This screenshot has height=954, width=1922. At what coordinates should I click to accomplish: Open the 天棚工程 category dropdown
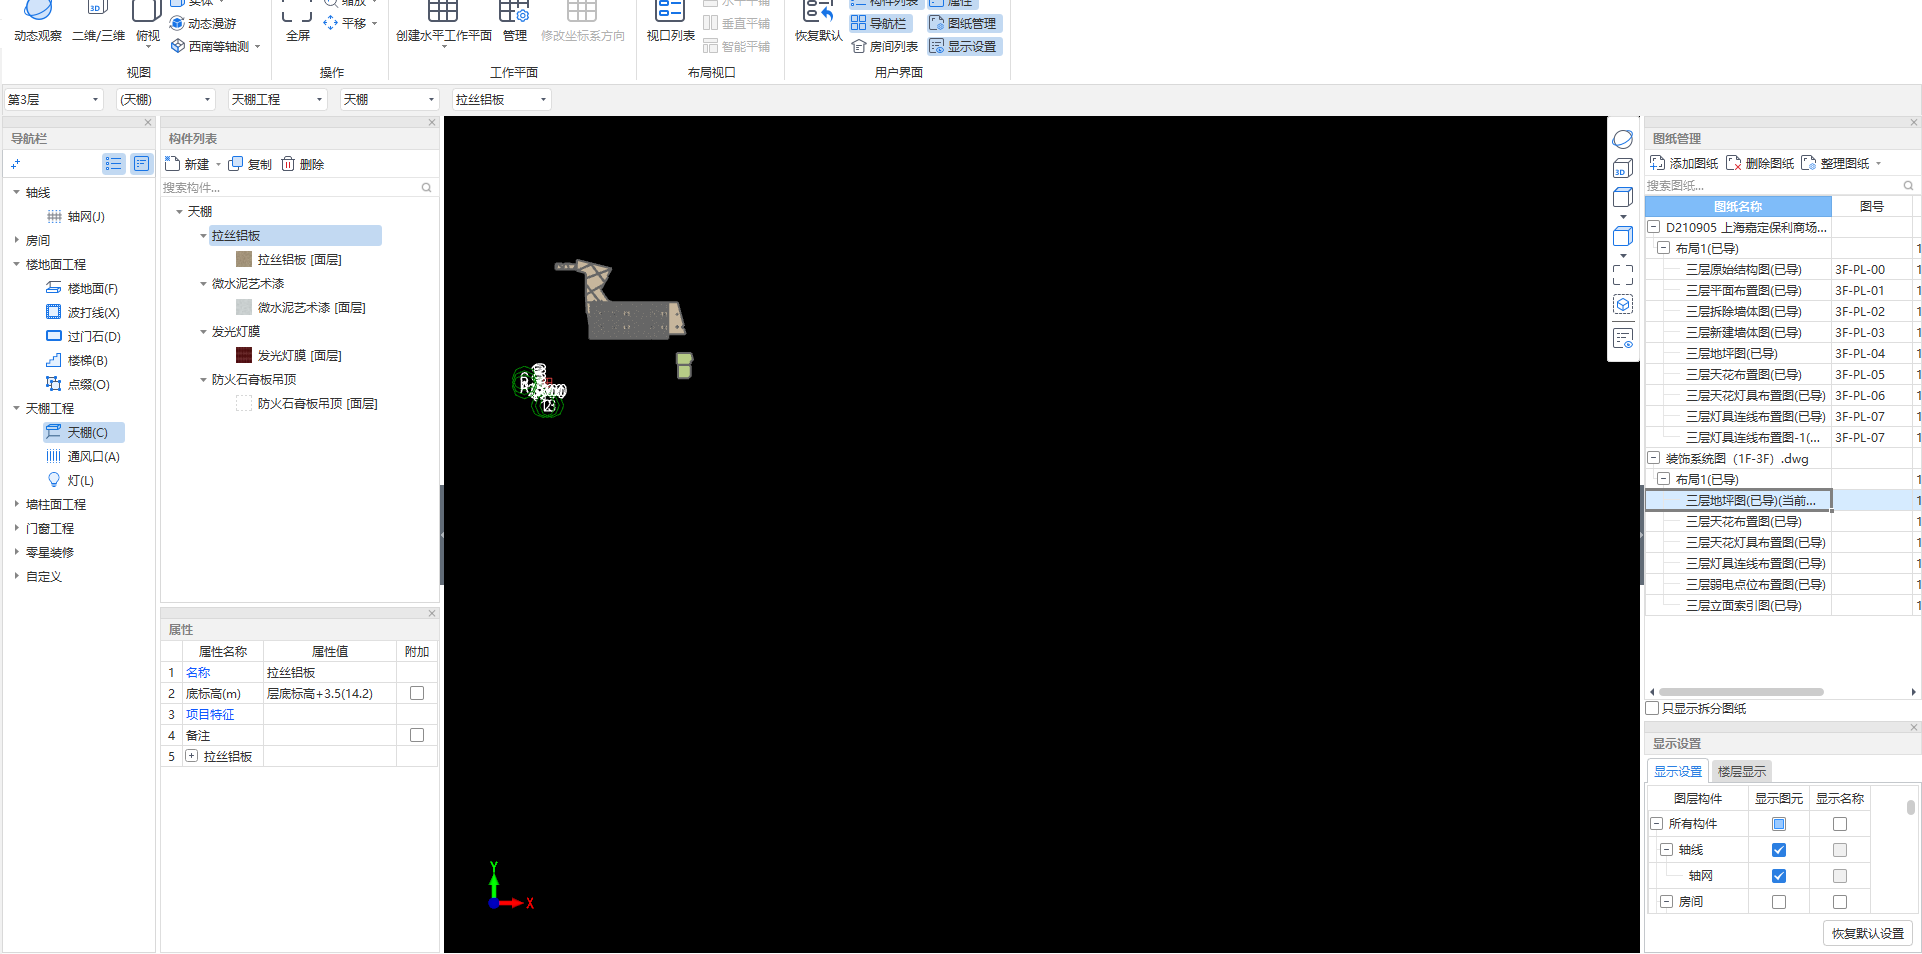tap(277, 99)
